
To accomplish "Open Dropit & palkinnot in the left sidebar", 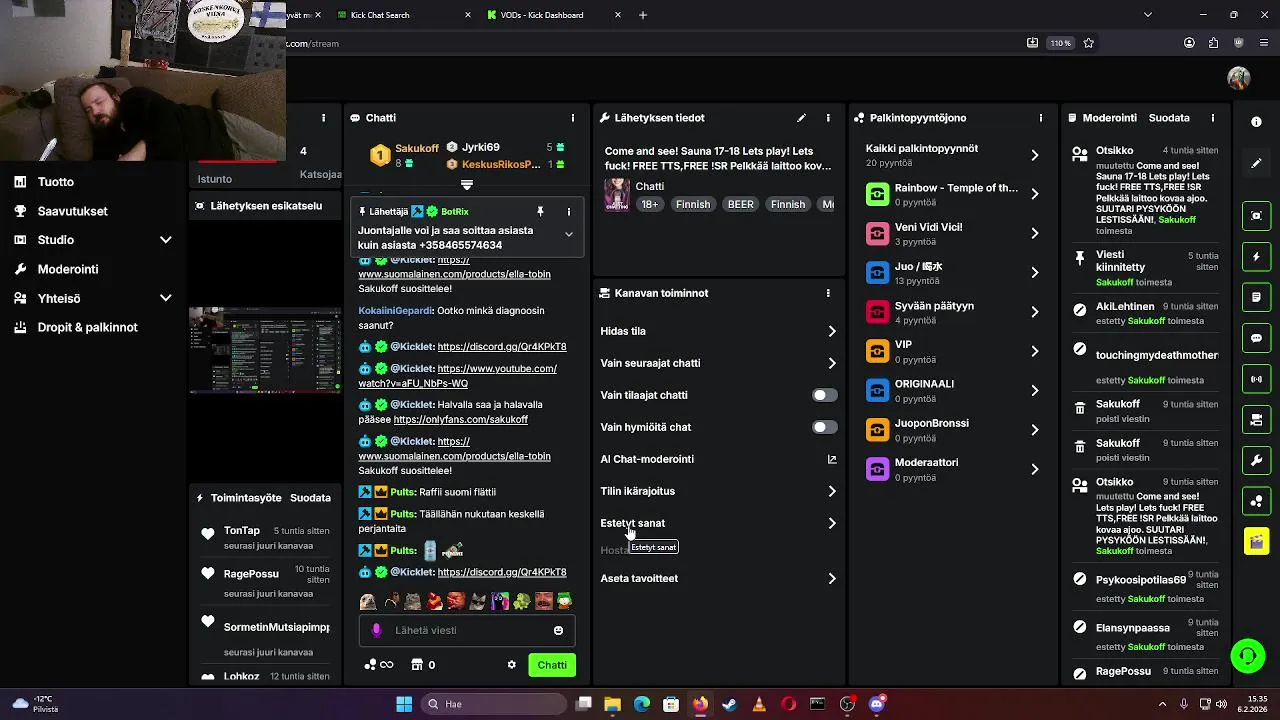I will [88, 327].
